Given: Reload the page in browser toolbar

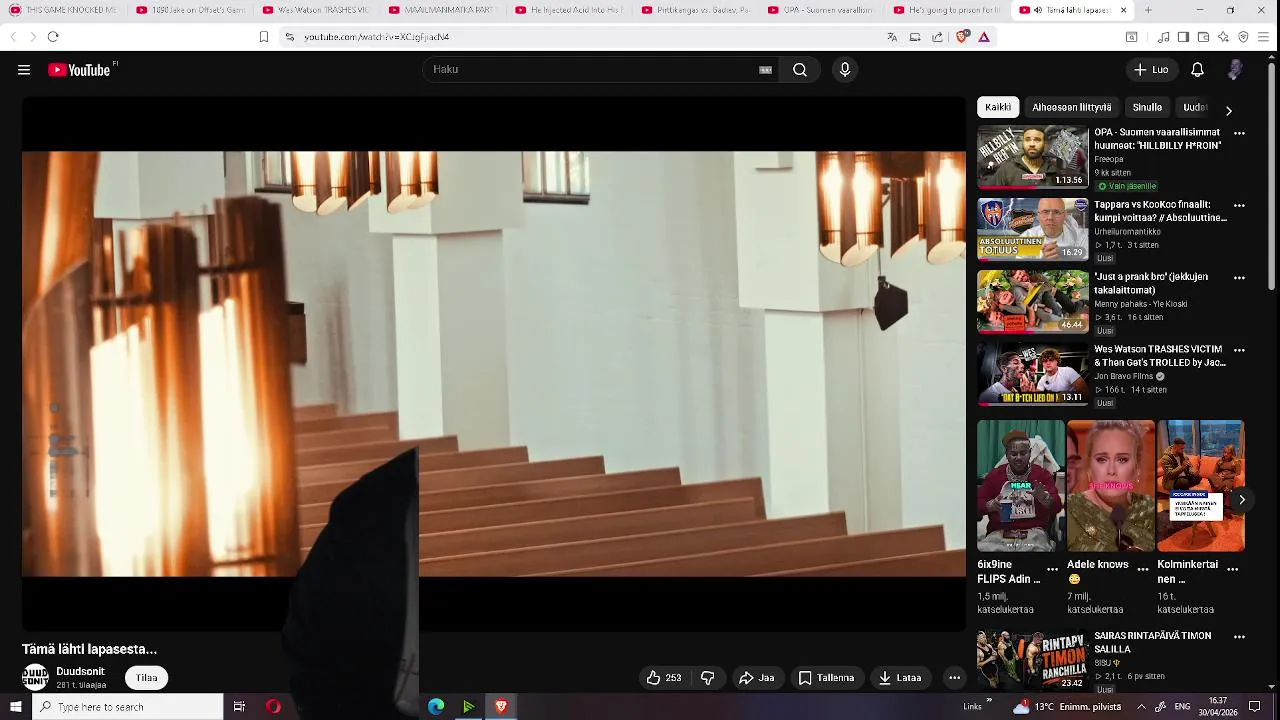Looking at the screenshot, I should (53, 37).
